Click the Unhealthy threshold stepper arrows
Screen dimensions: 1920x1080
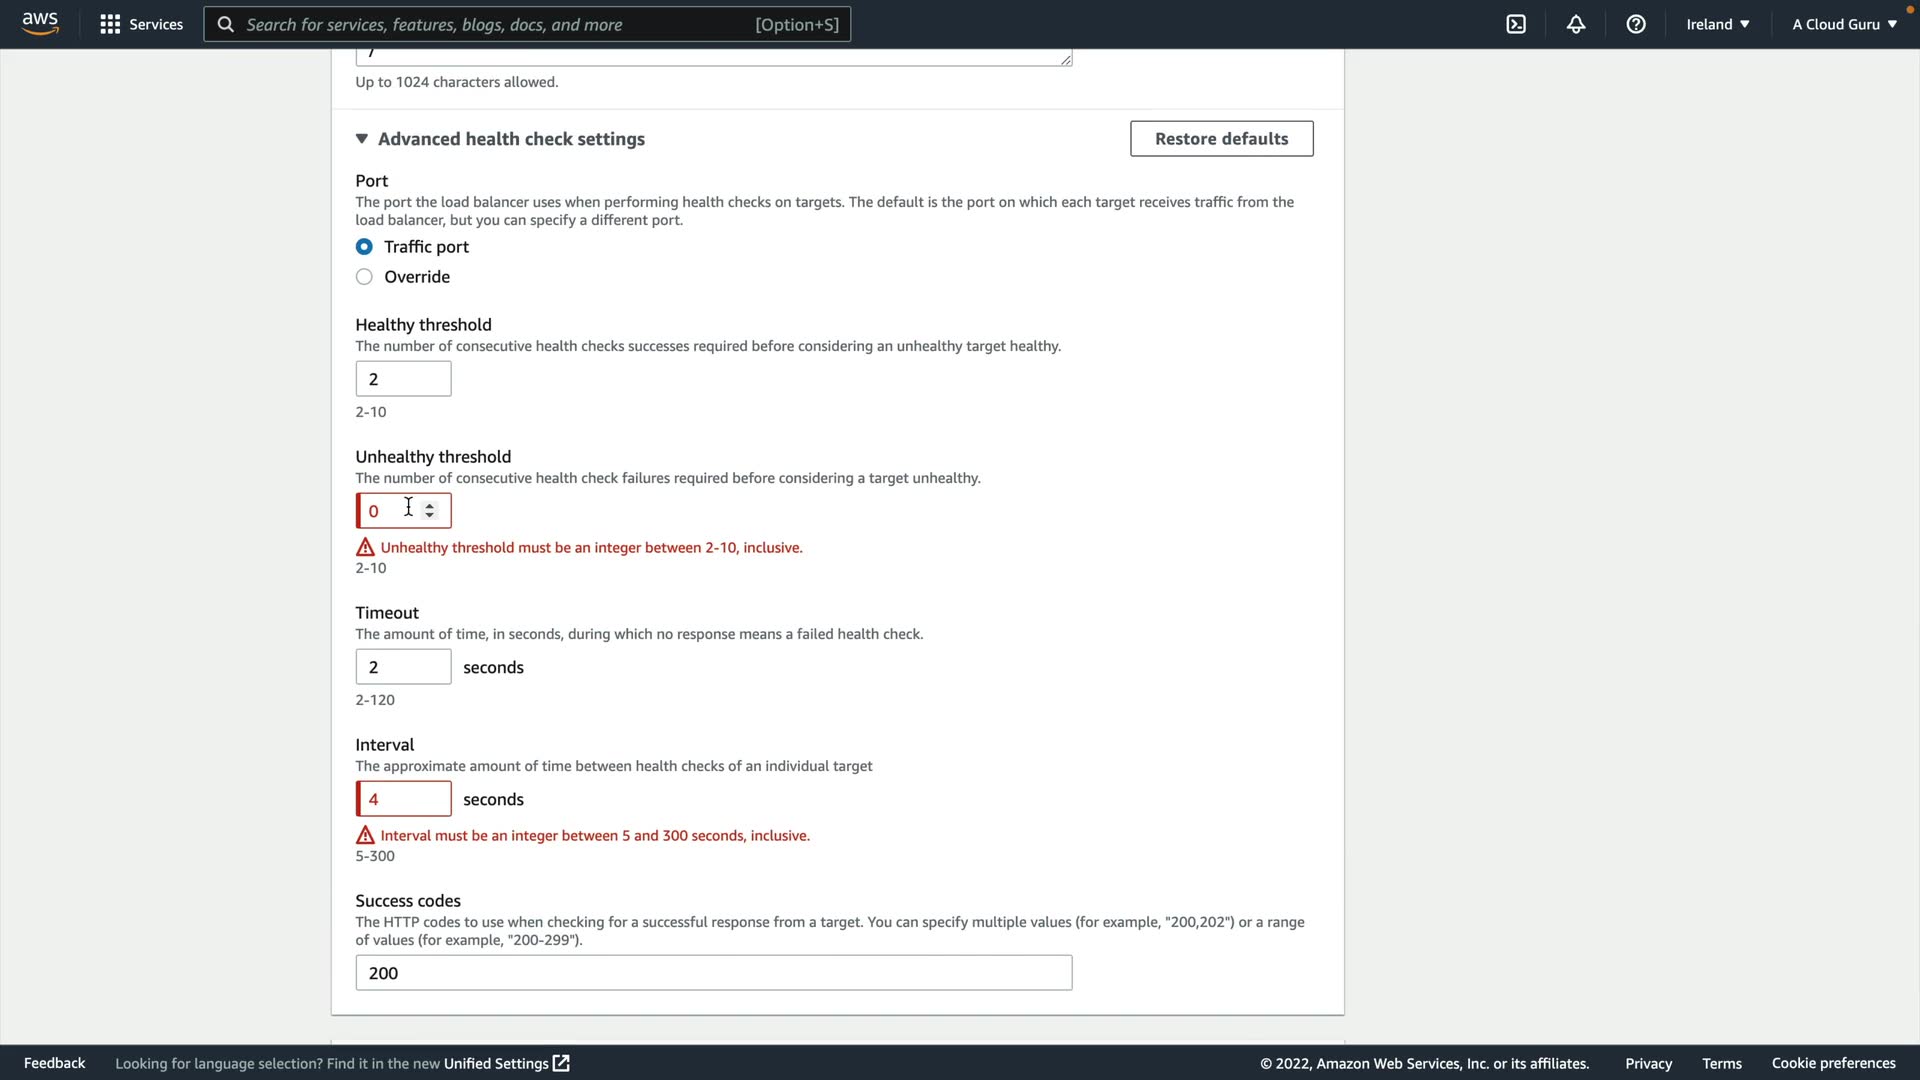(430, 510)
